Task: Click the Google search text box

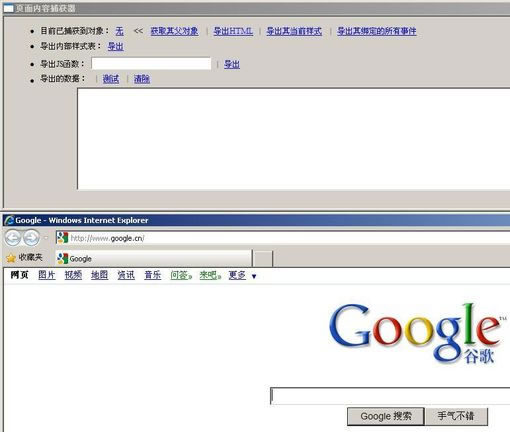Action: click(390, 396)
